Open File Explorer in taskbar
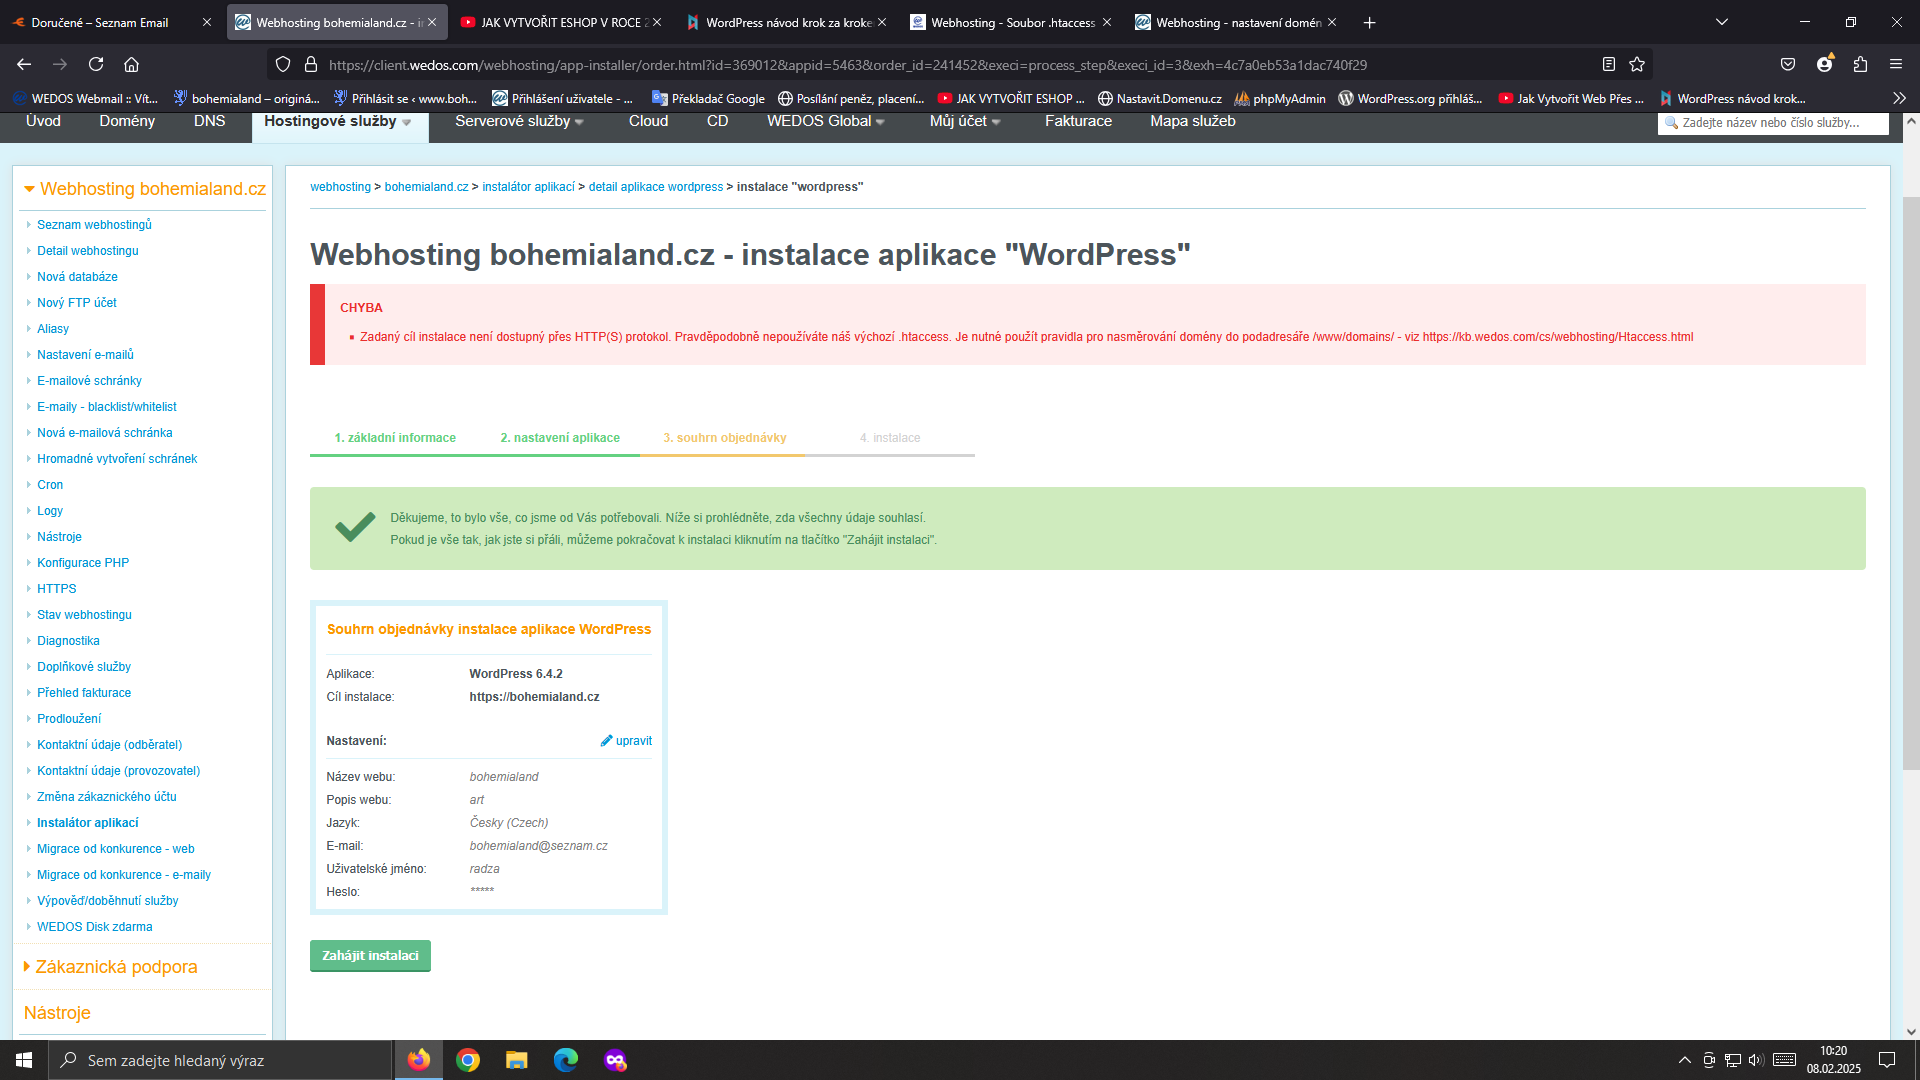Image resolution: width=1920 pixels, height=1080 pixels. point(516,1060)
